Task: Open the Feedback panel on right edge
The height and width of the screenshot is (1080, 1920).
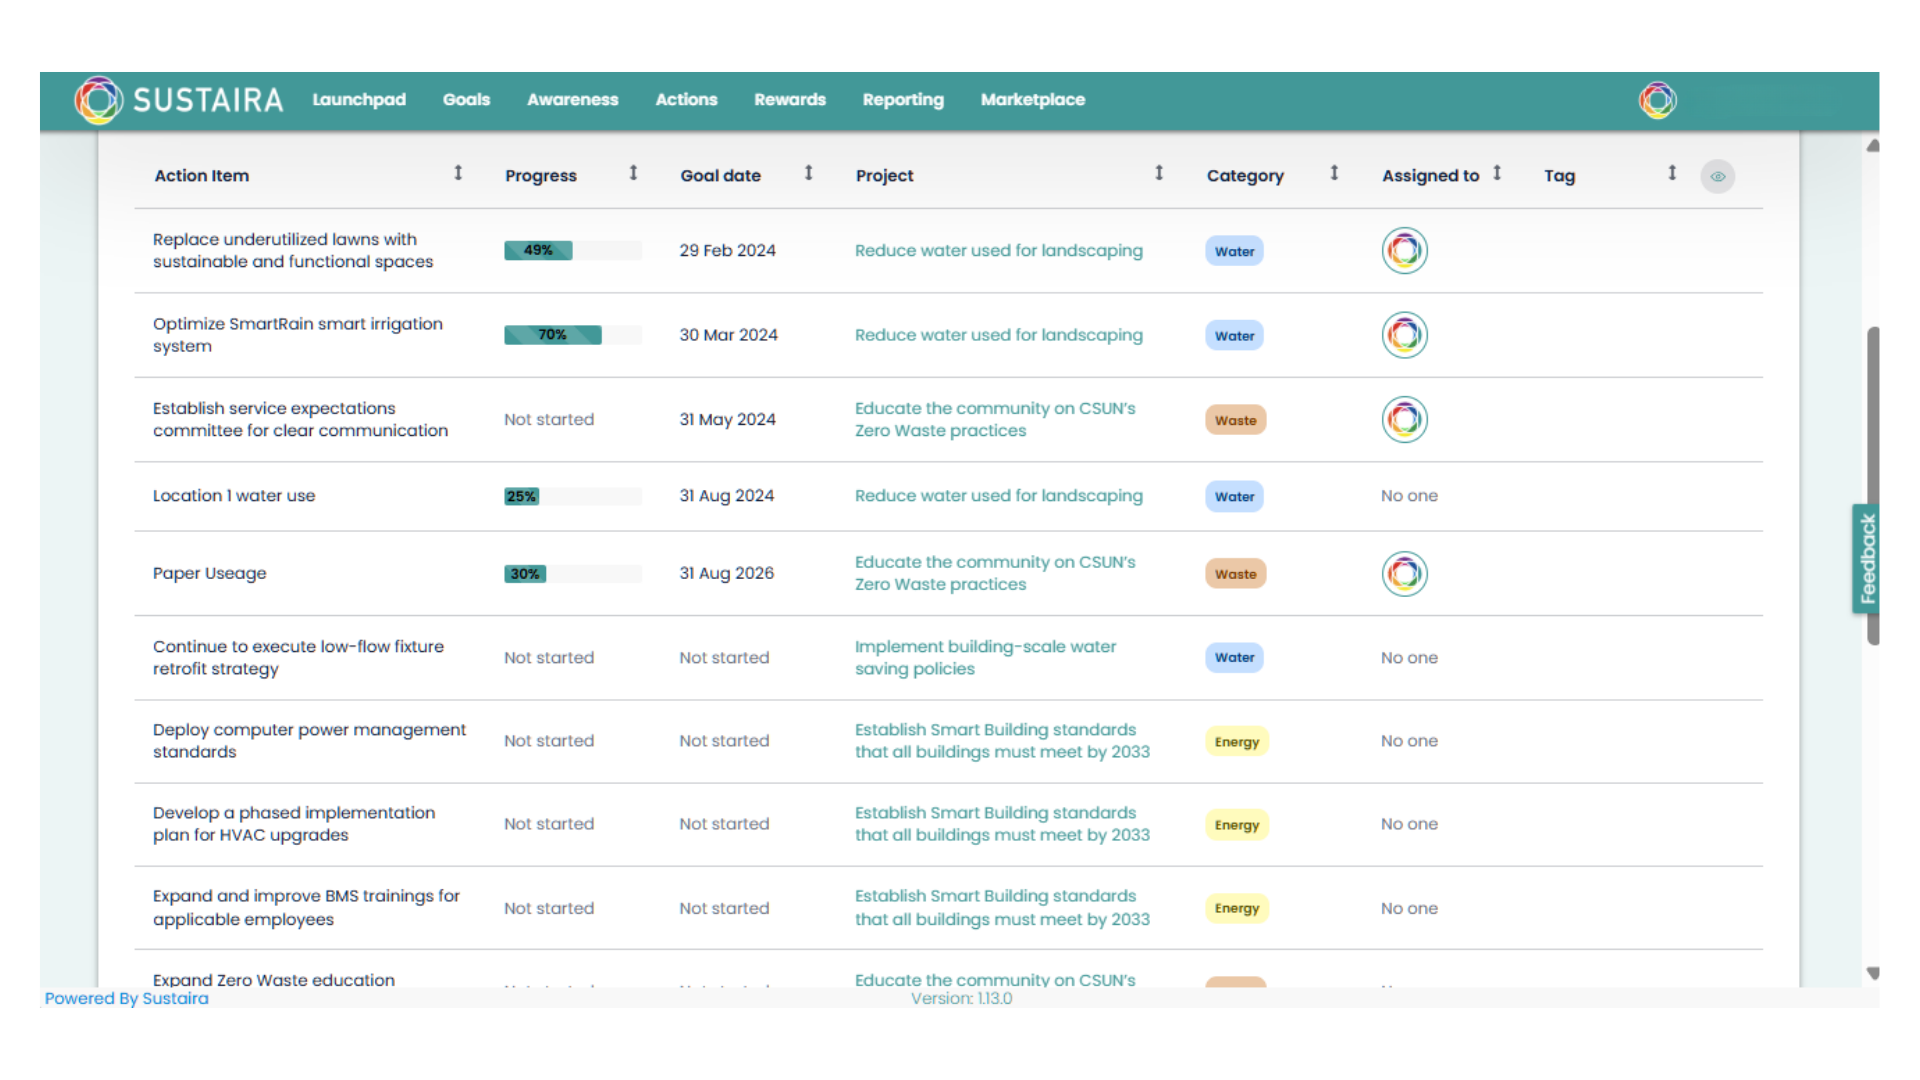Action: tap(1869, 558)
